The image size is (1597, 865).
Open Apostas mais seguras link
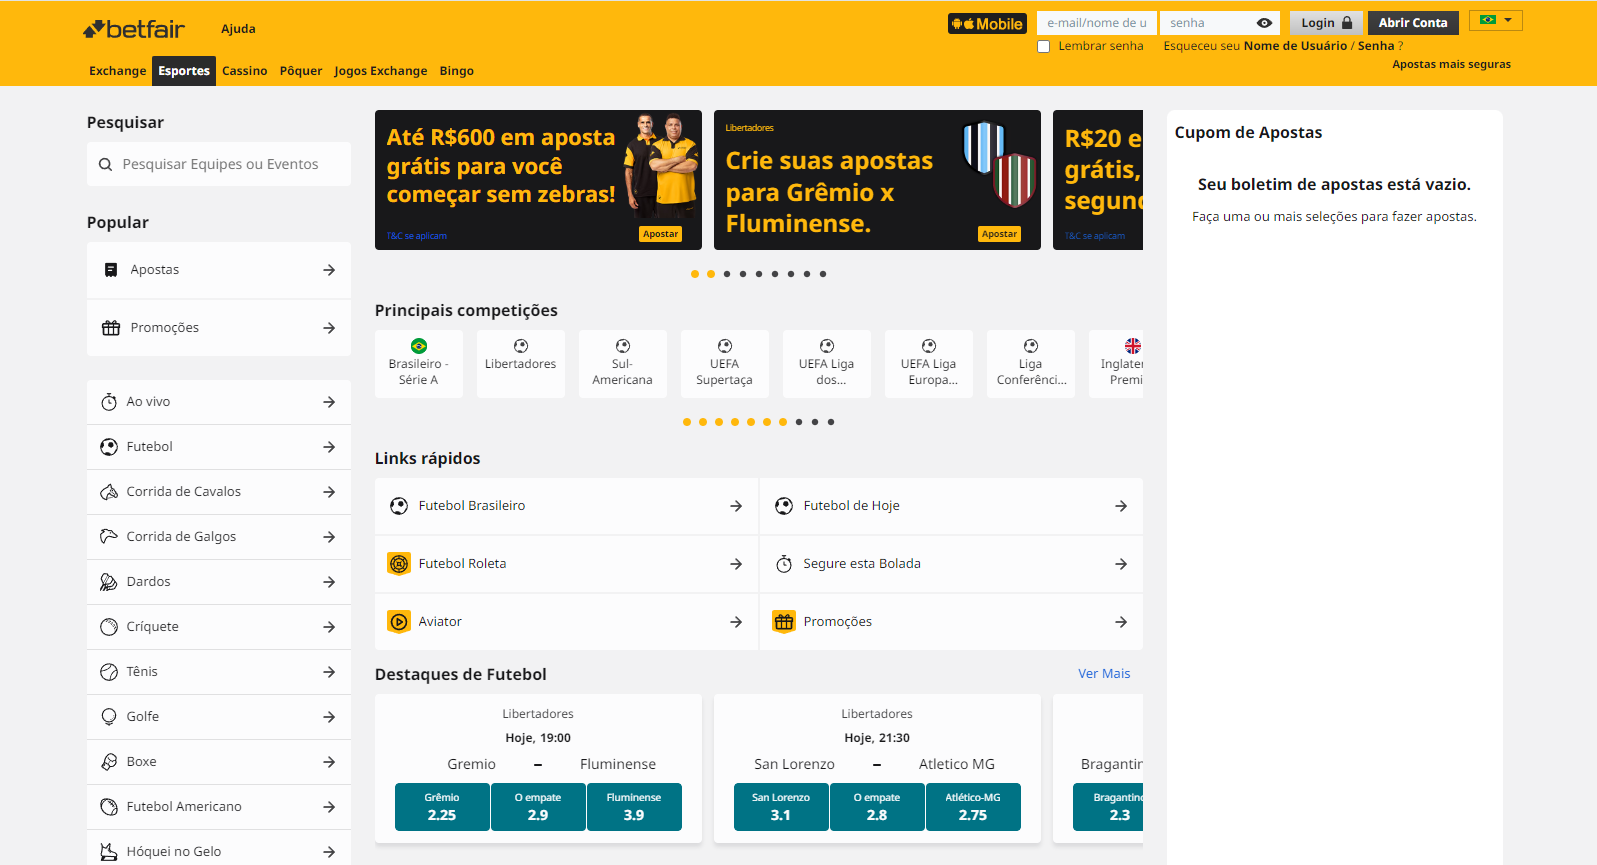(x=1451, y=64)
